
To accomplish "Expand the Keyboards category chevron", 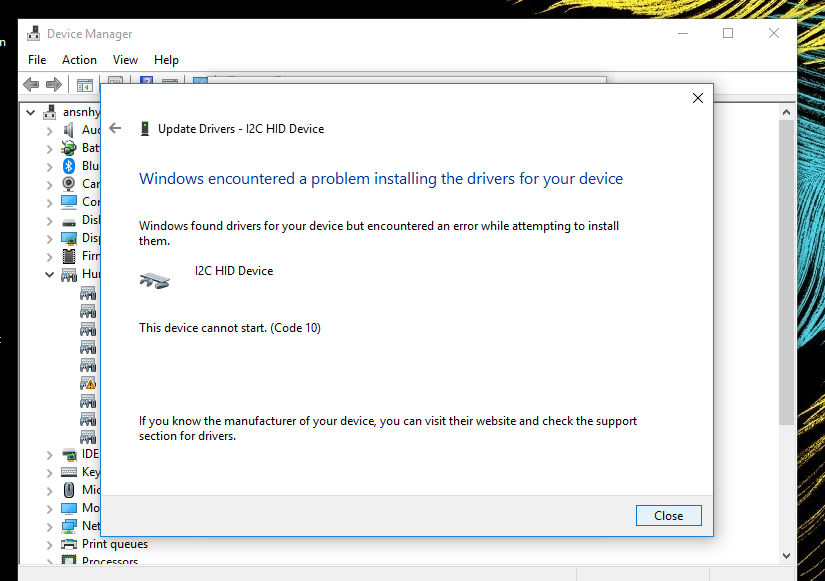I will click(x=49, y=473).
